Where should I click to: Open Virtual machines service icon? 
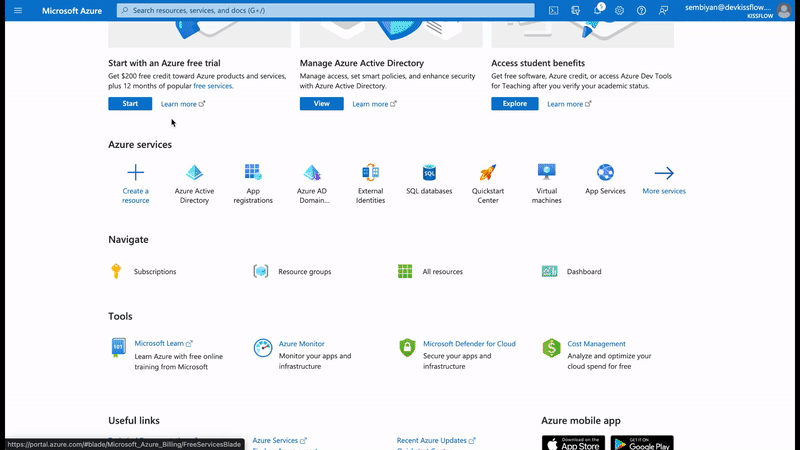click(x=546, y=172)
